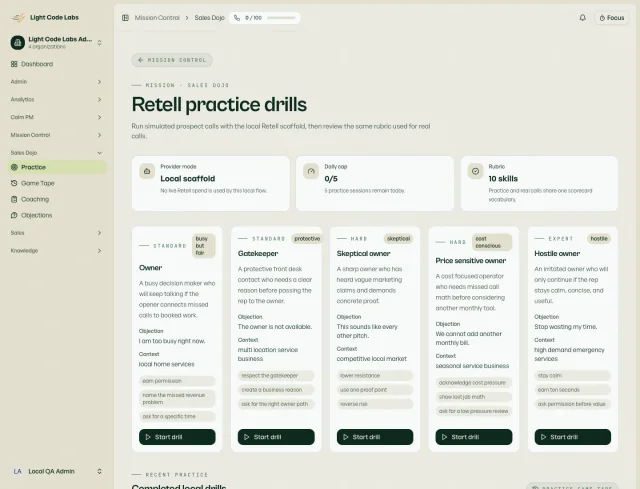This screenshot has width=640, height=489.
Task: Open Coaching page
Action: [57, 199]
